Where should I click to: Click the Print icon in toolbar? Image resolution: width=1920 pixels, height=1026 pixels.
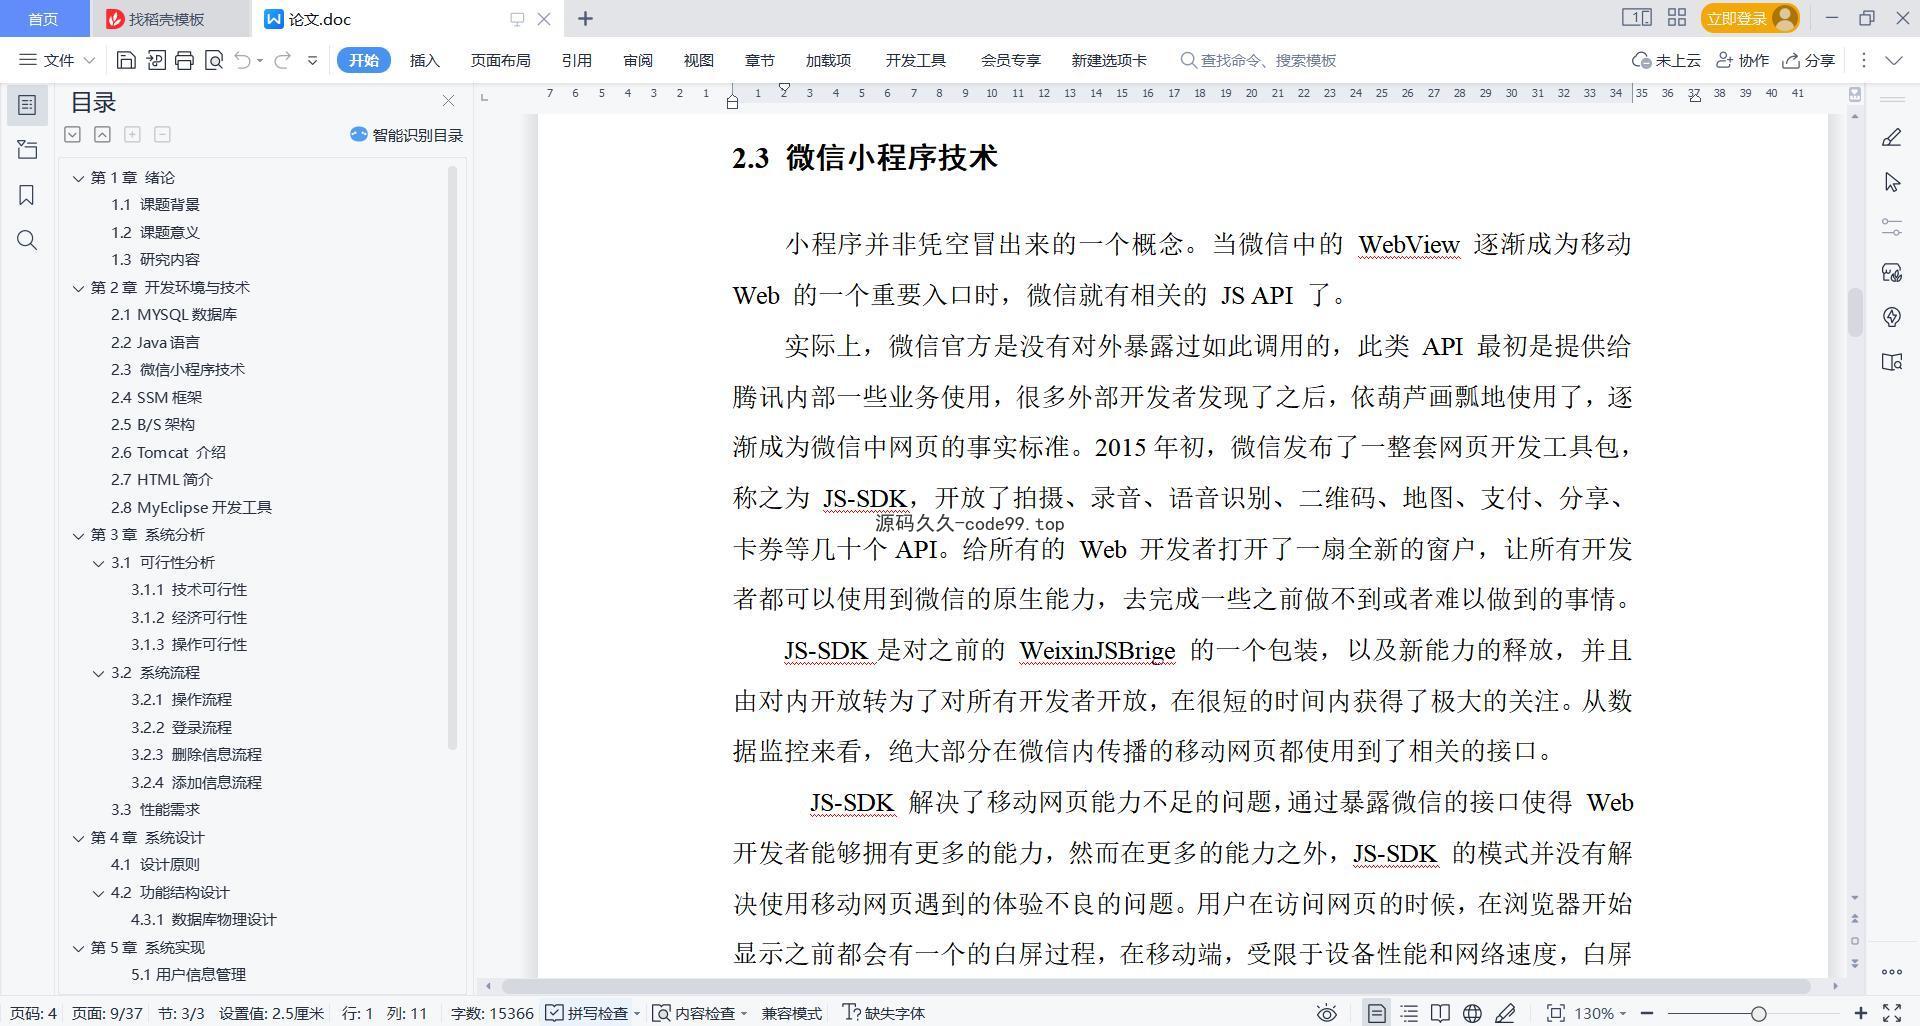[x=184, y=60]
